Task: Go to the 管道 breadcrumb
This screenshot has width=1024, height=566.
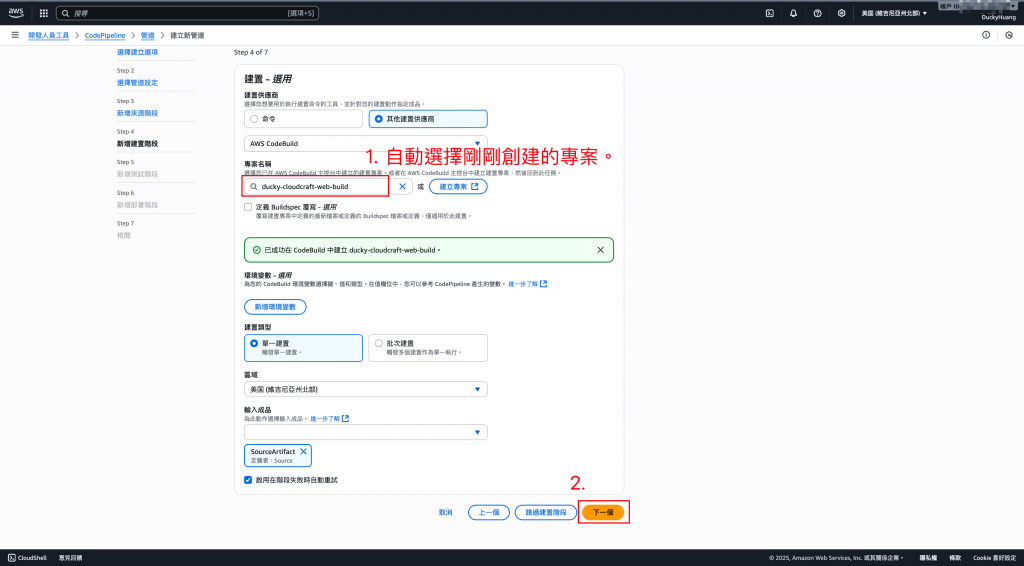Action: tap(148, 35)
